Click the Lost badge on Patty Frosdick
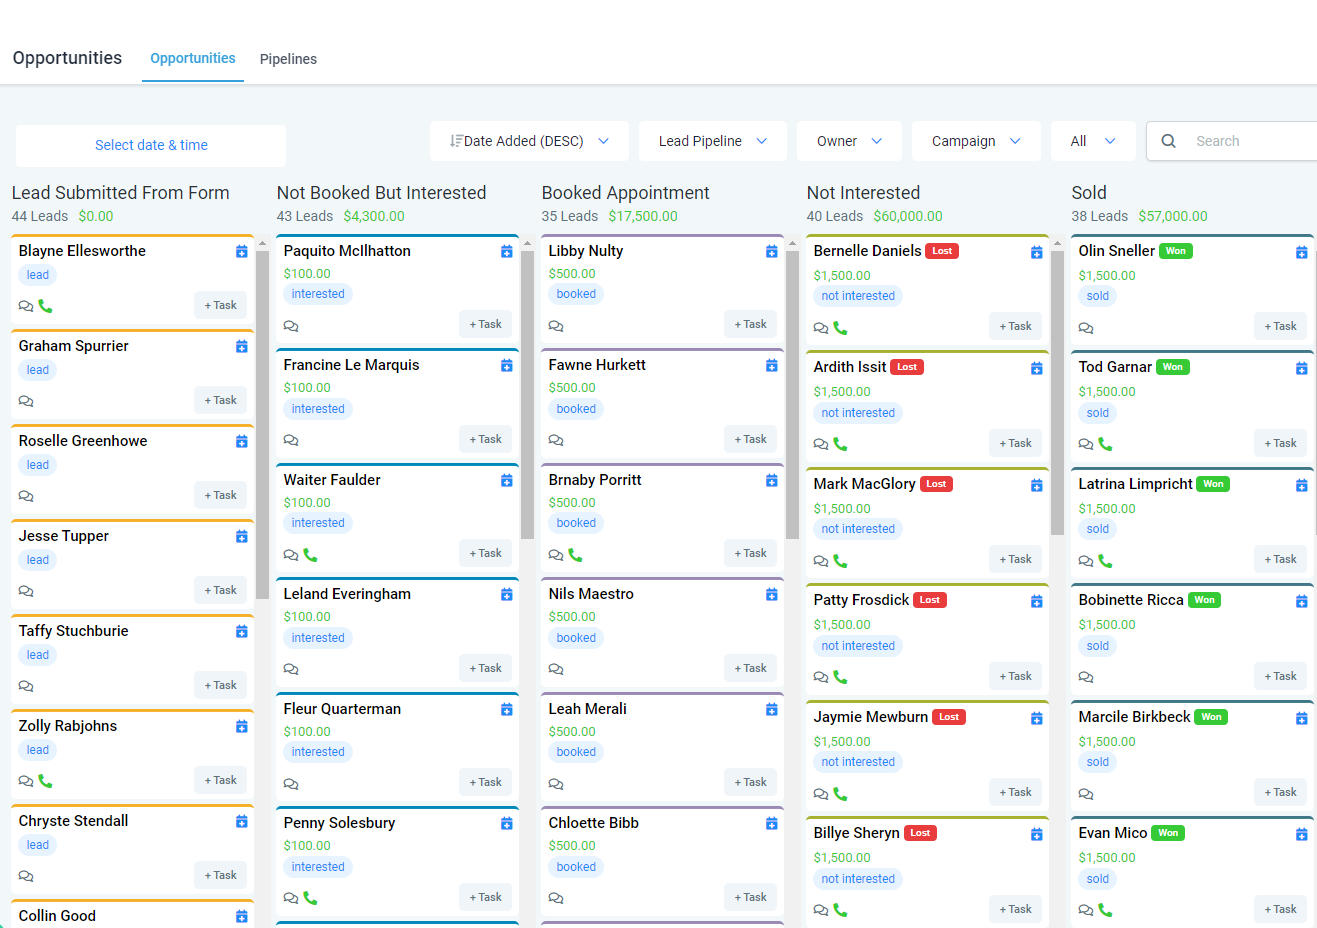 [930, 600]
